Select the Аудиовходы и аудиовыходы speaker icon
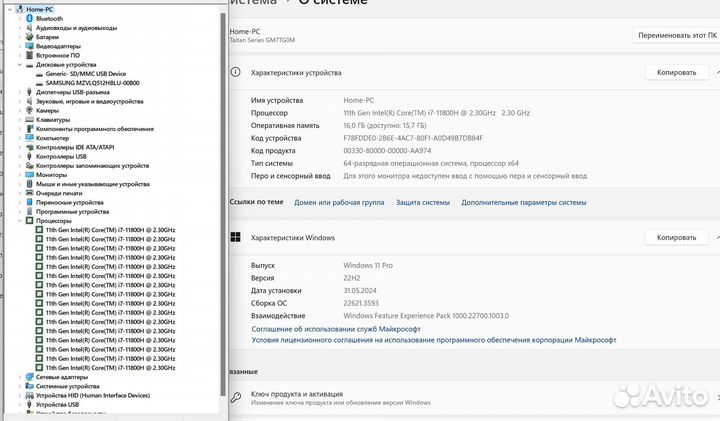This screenshot has width=720, height=421. point(29,28)
